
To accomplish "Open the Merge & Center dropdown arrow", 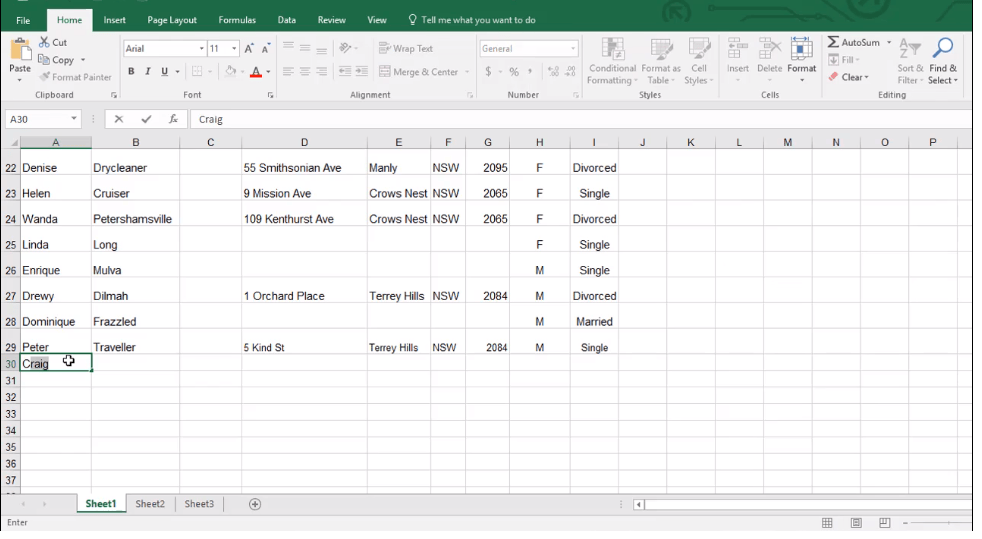I will coord(467,72).
